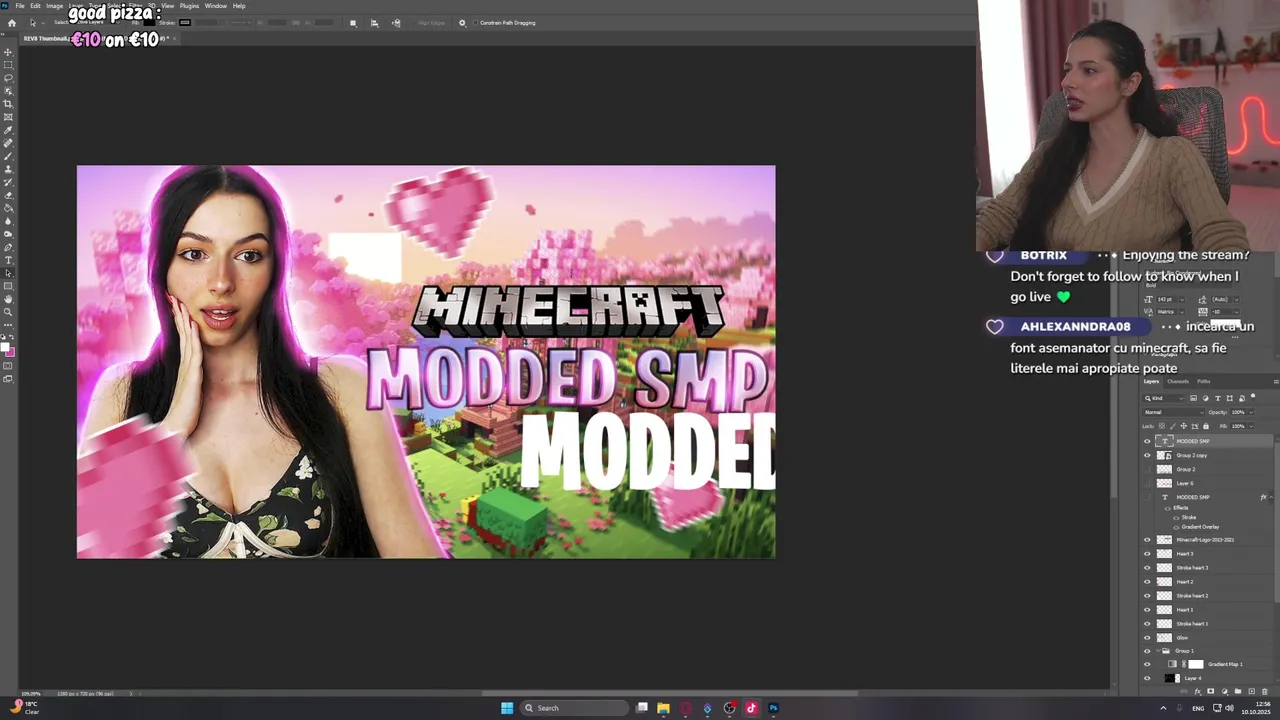The height and width of the screenshot is (720, 1280).
Task: Select the Frame tool
Action: point(8,116)
